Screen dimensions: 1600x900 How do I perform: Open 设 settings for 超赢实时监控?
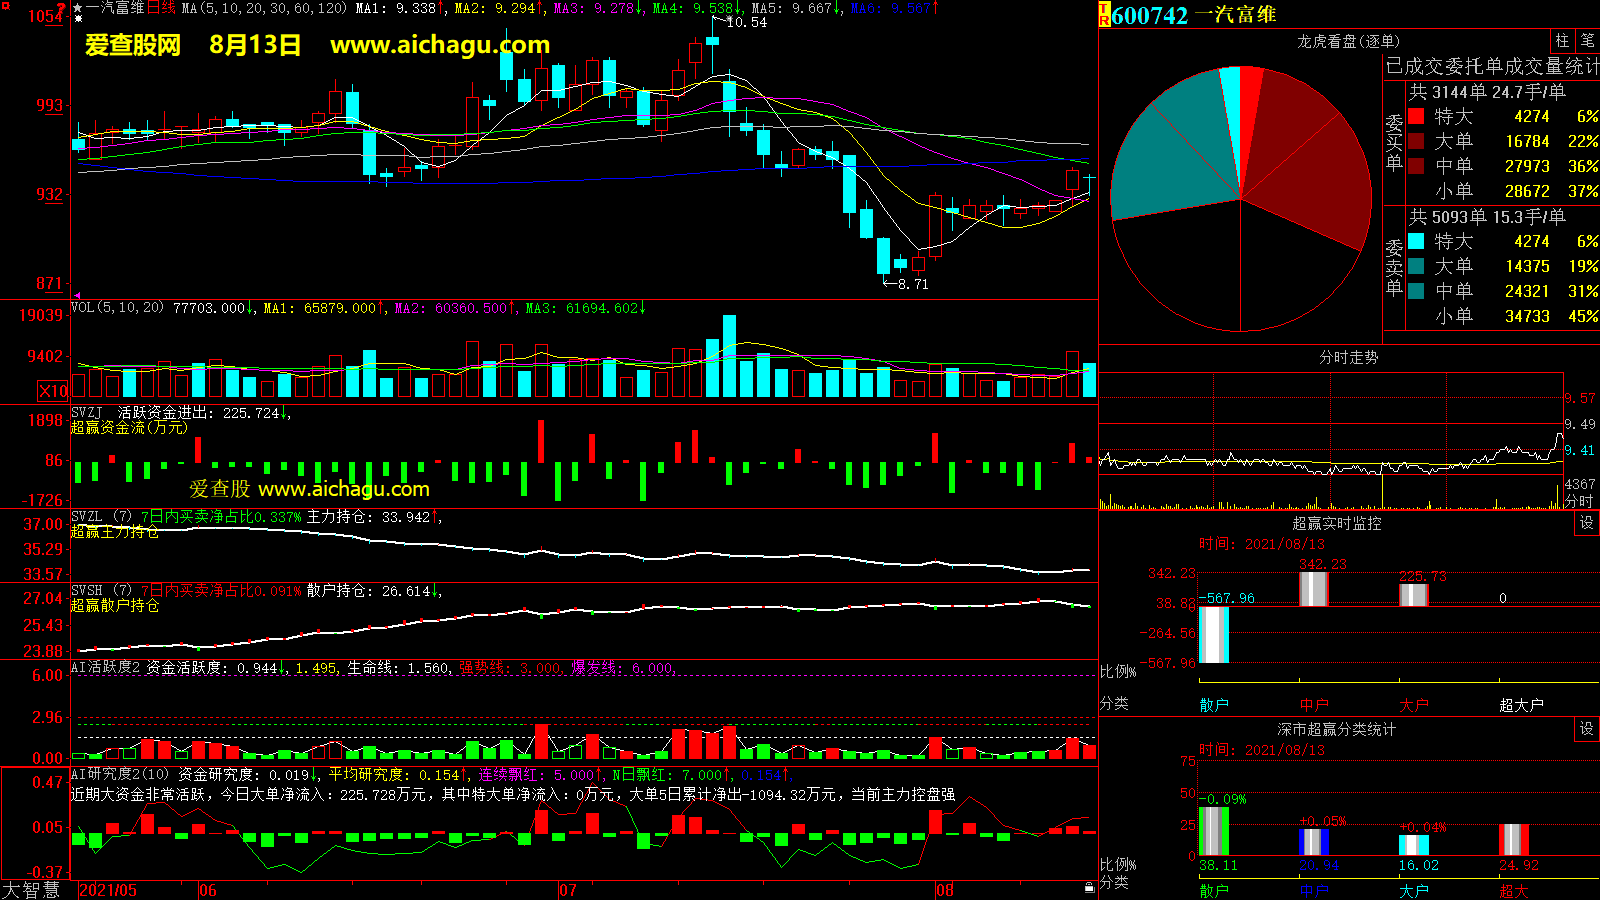click(1587, 523)
